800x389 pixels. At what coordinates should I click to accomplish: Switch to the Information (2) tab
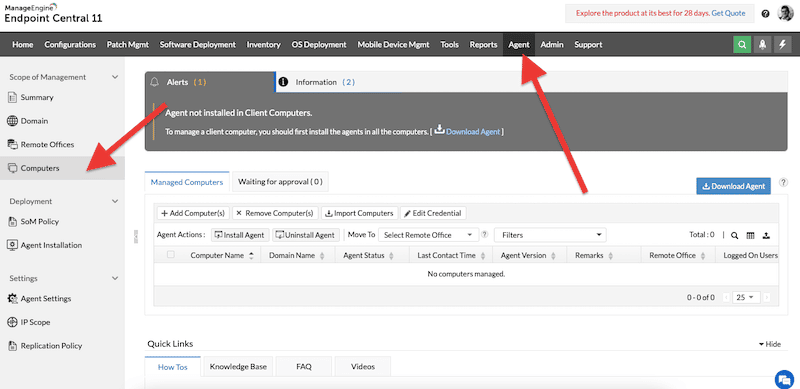[325, 82]
